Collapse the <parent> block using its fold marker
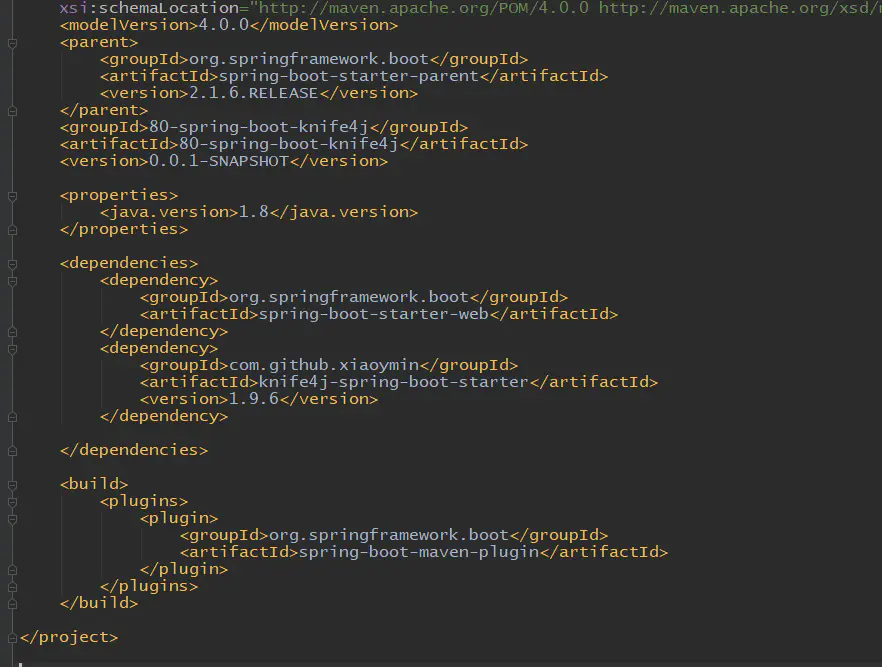Viewport: 882px width, 667px height. (x=12, y=43)
